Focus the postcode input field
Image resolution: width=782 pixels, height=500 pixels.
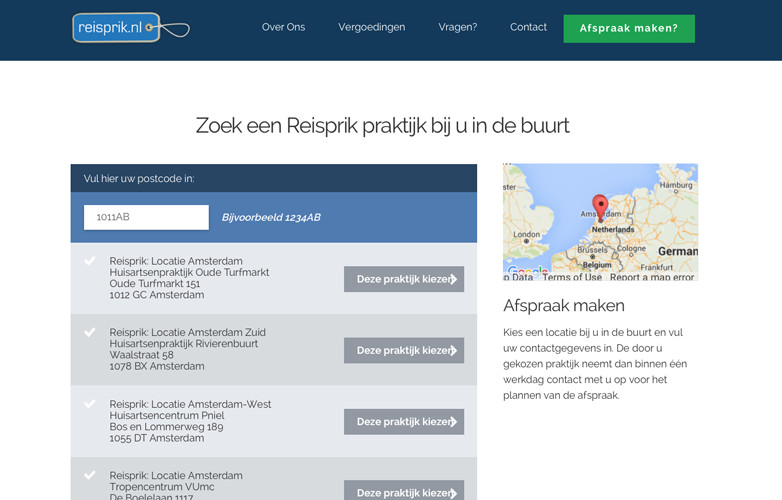tap(146, 217)
